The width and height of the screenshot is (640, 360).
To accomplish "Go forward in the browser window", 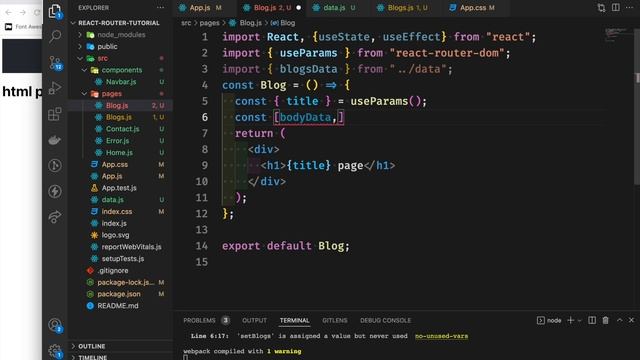I will 23,12.
